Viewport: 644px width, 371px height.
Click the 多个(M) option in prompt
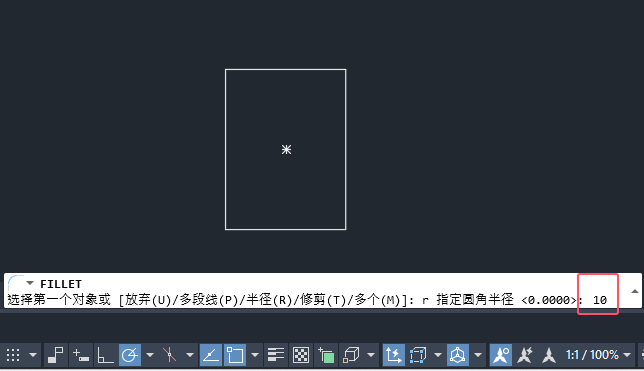coord(377,300)
